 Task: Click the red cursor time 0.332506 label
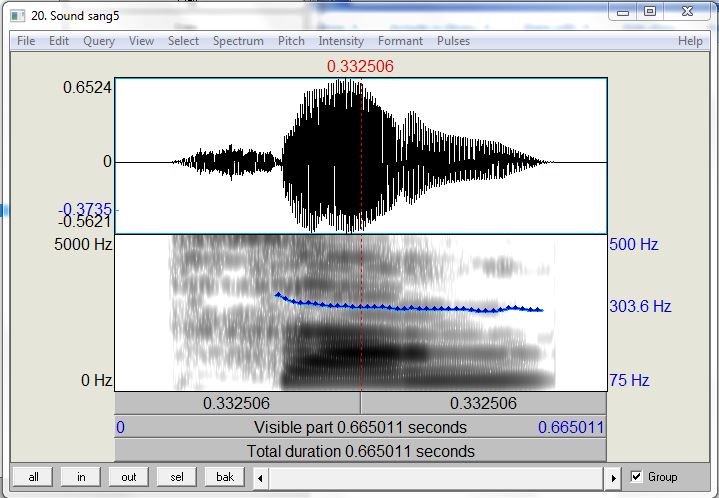point(360,66)
